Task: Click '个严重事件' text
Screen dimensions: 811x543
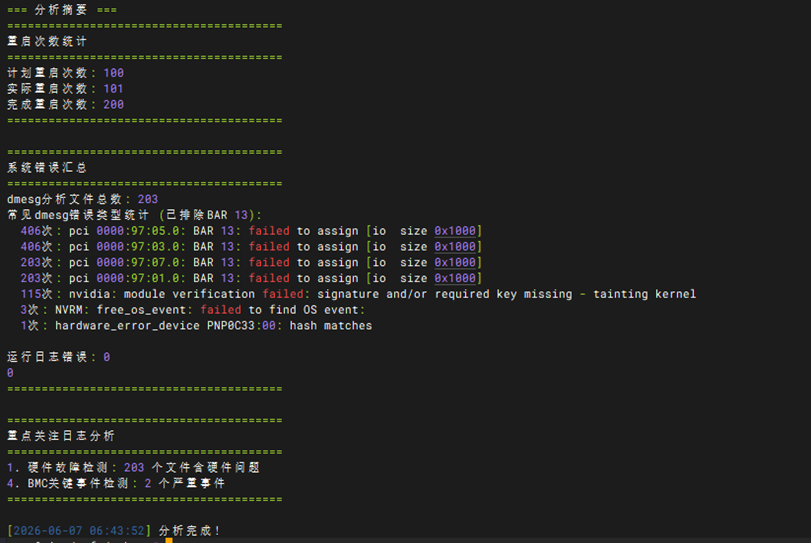Action: (x=192, y=483)
